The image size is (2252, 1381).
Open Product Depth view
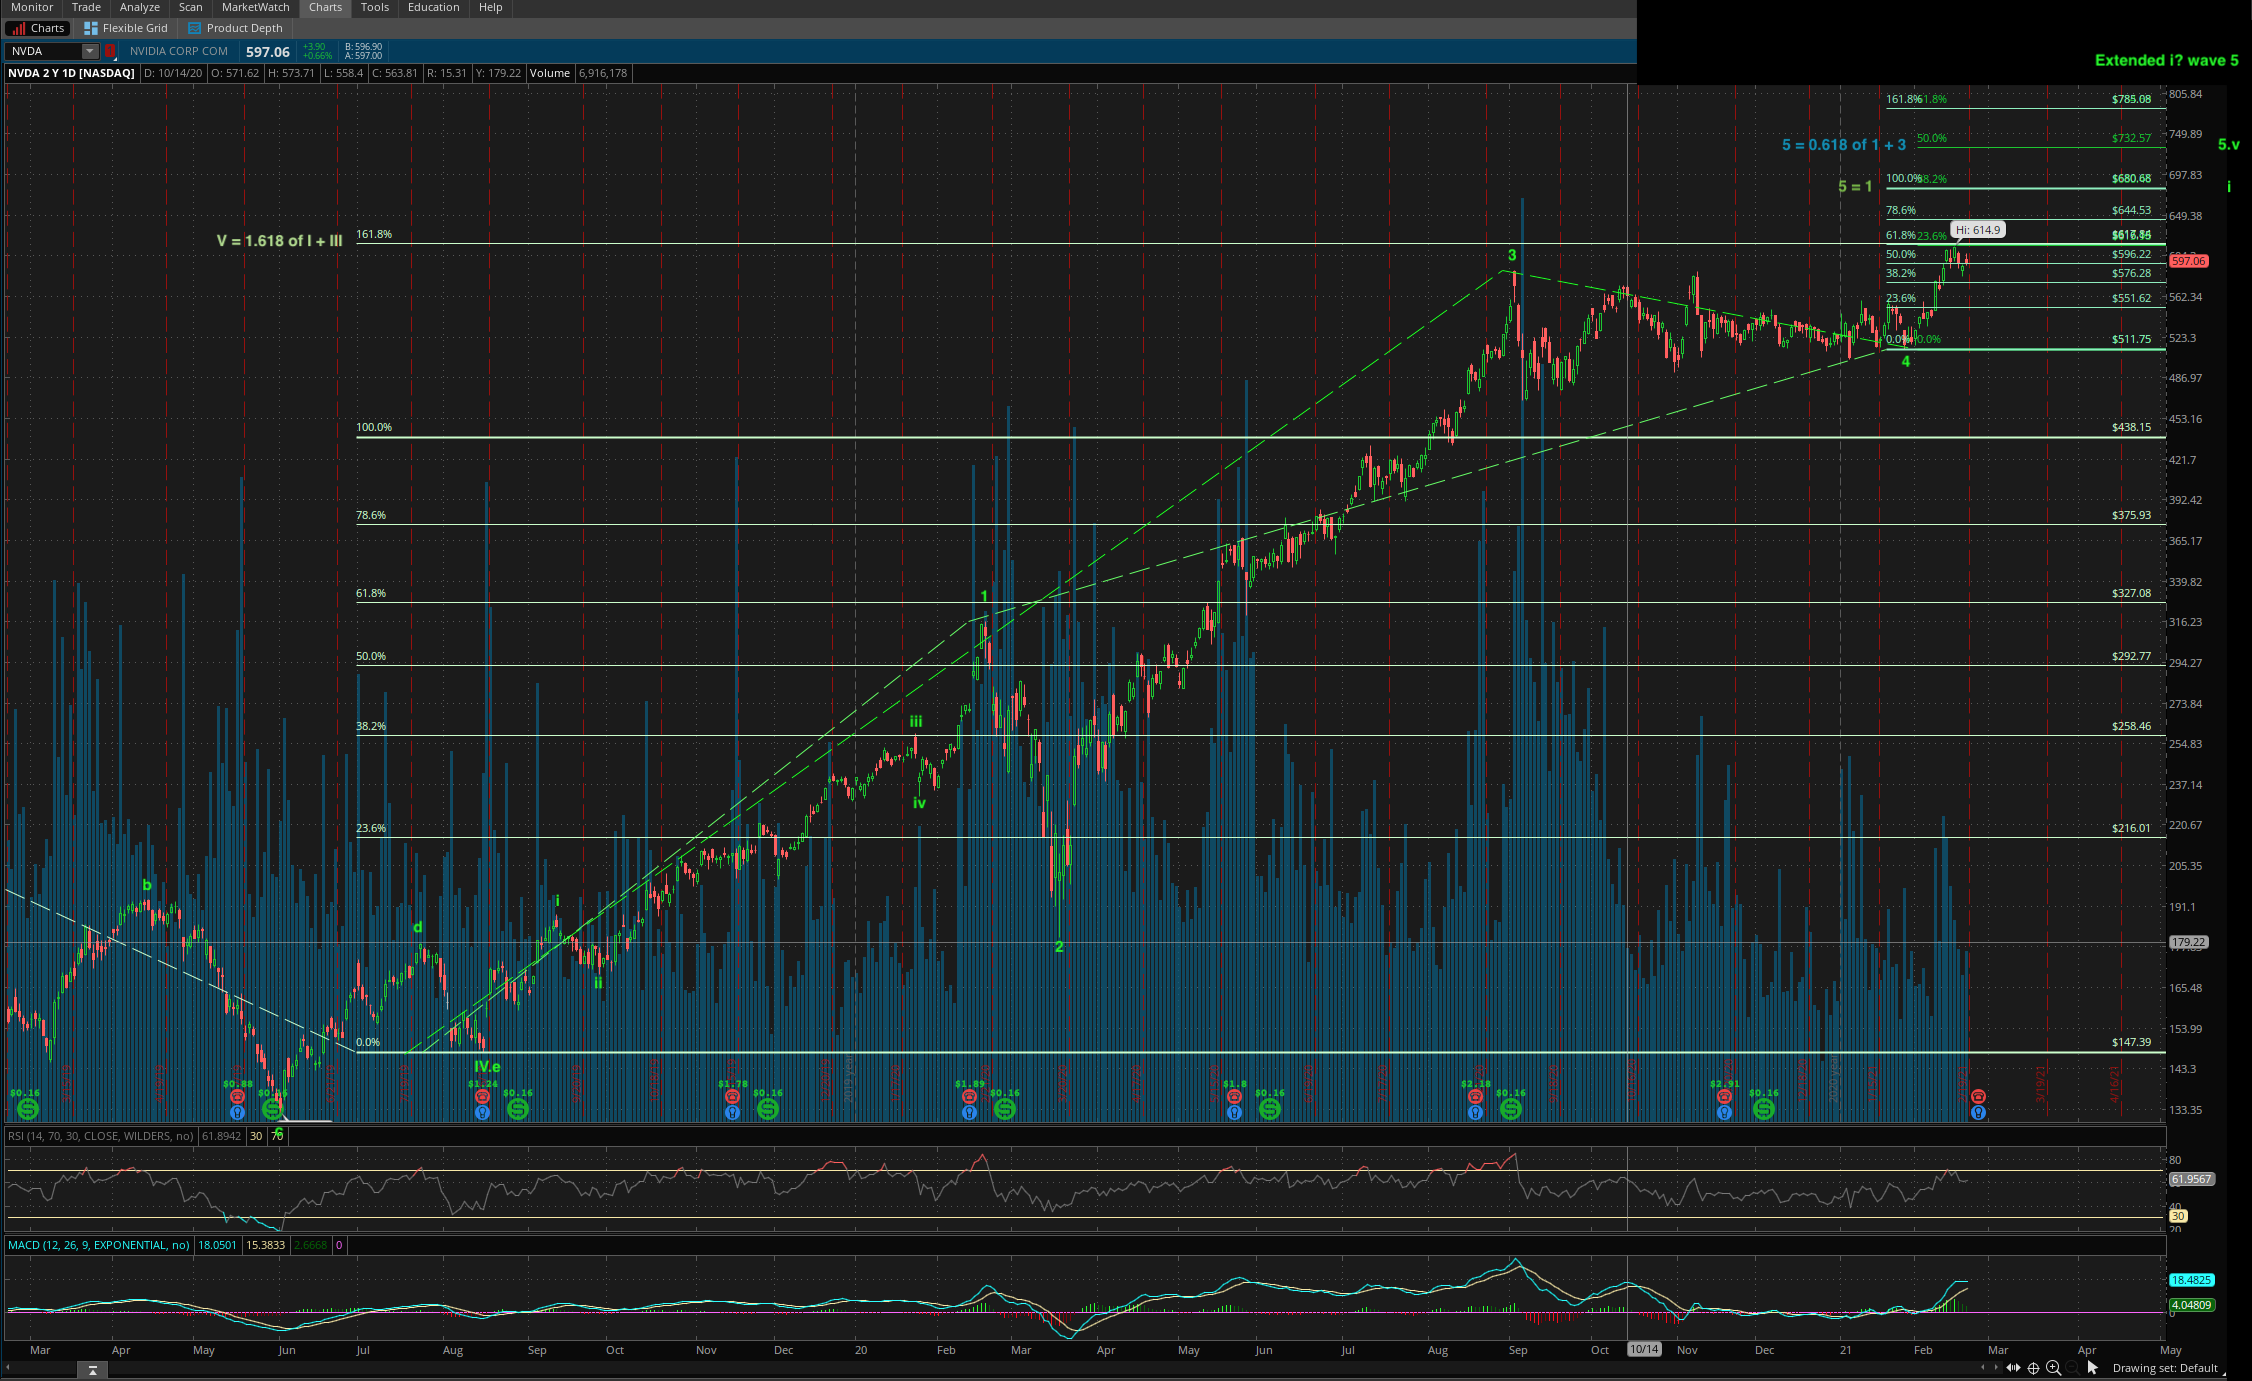point(235,28)
